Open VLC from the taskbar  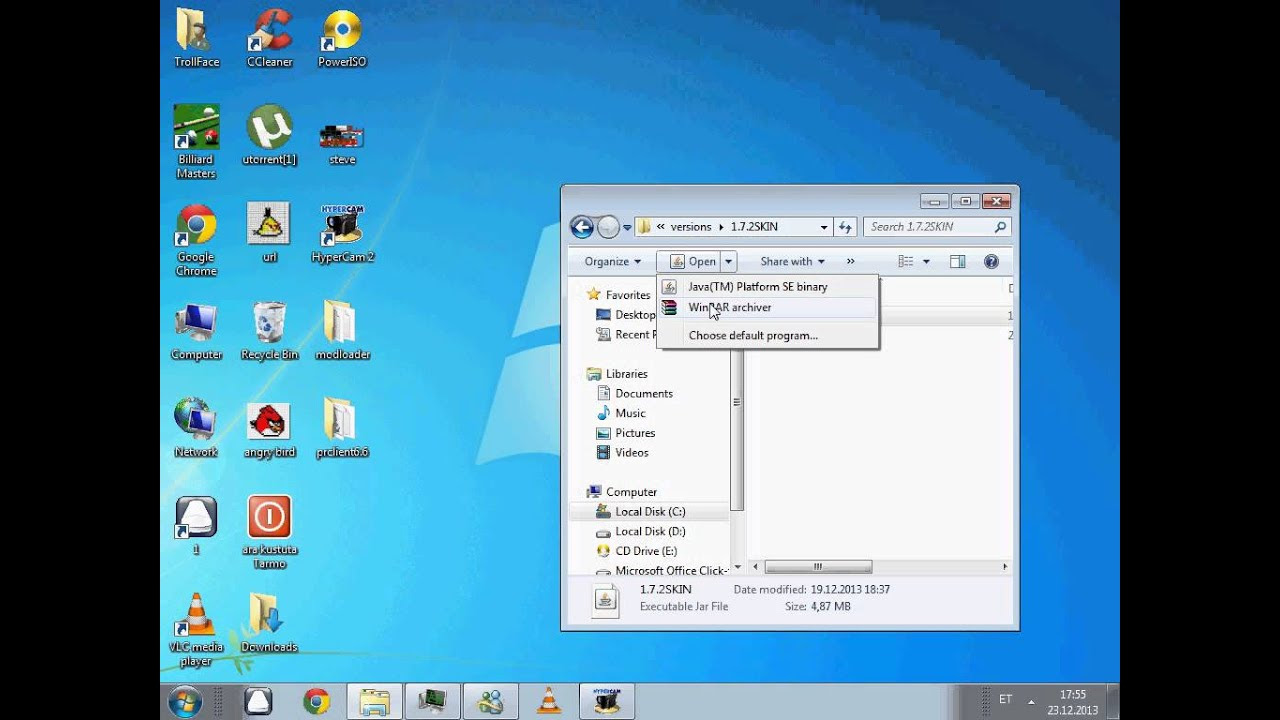pyautogui.click(x=548, y=700)
